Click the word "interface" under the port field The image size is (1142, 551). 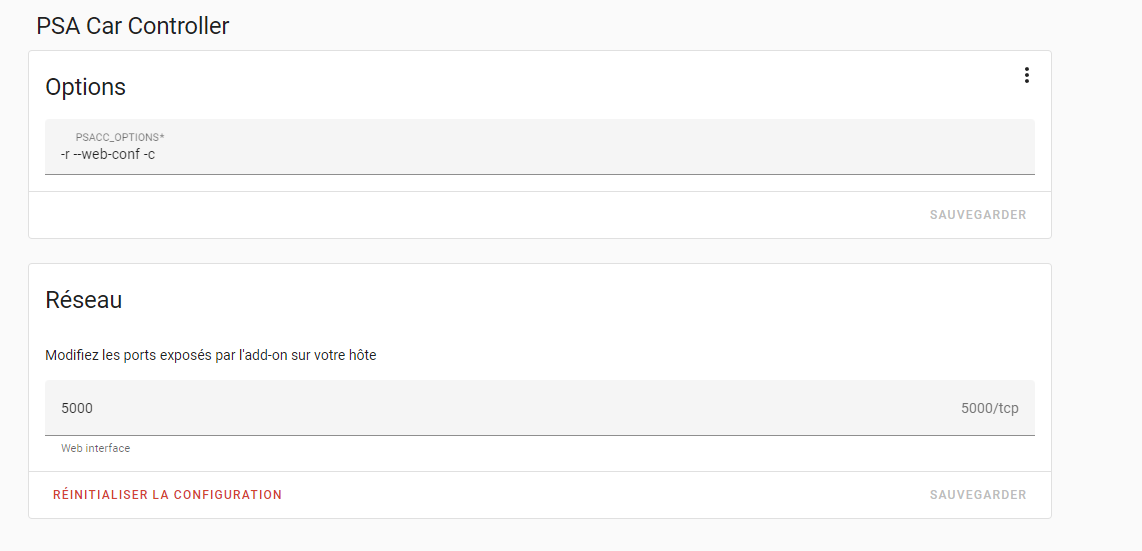click(x=107, y=449)
